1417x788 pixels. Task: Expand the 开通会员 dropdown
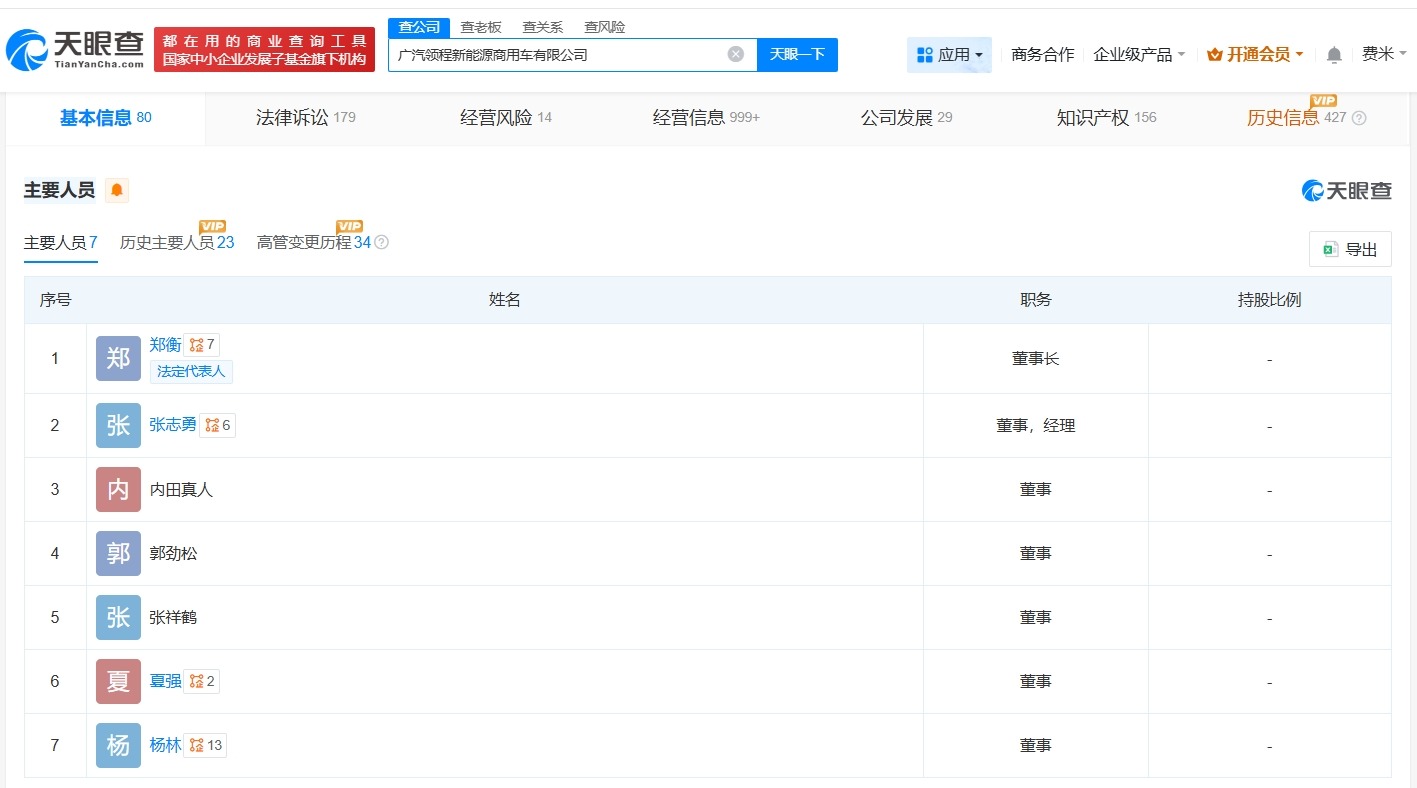[1255, 54]
